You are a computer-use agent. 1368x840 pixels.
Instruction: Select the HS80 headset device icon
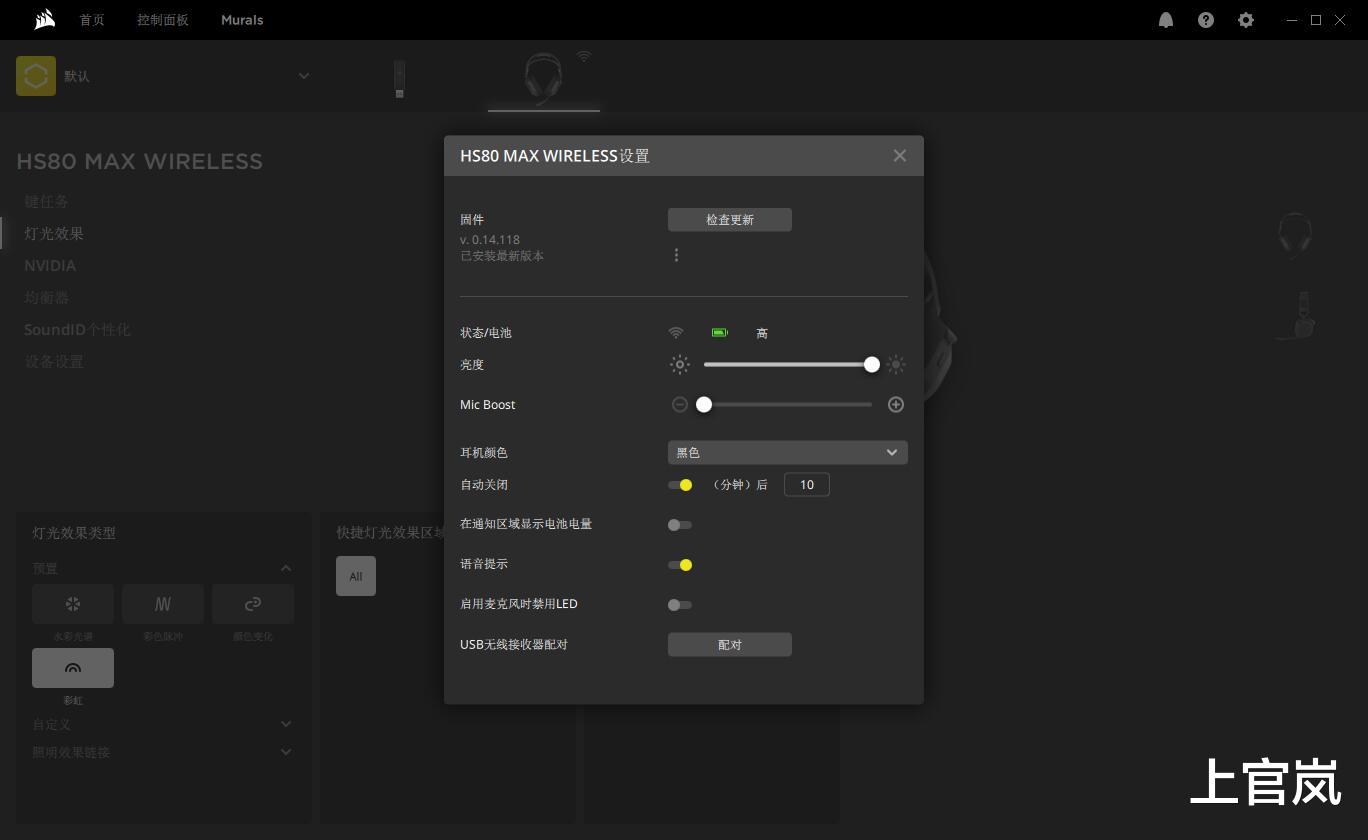543,78
